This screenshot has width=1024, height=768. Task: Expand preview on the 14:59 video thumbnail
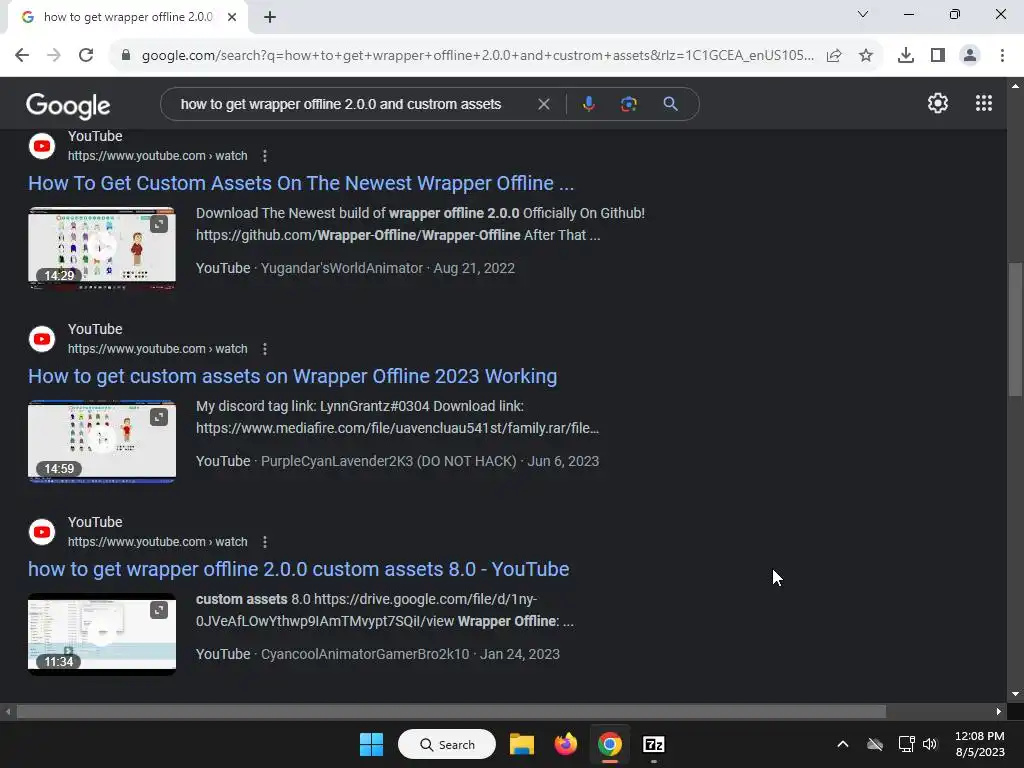[159, 417]
